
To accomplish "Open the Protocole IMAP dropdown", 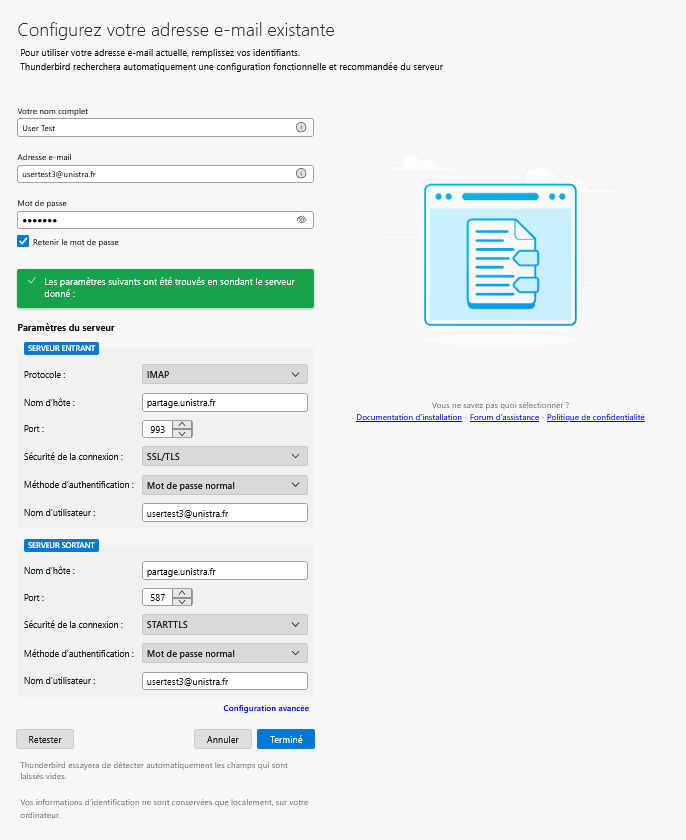I will (225, 374).
